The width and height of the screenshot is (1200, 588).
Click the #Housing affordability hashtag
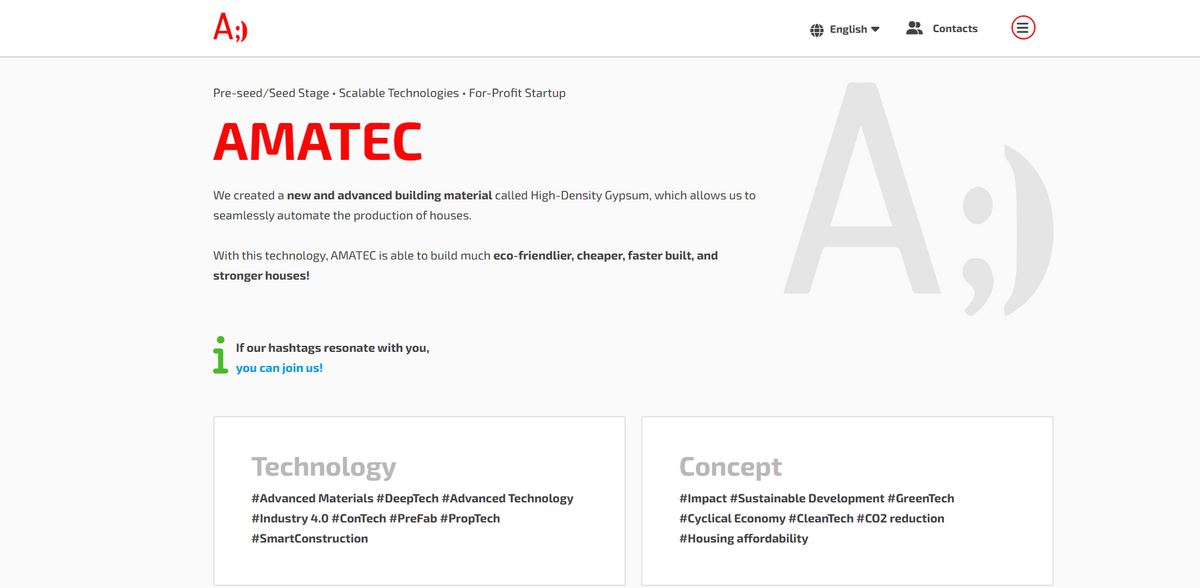[x=743, y=538]
